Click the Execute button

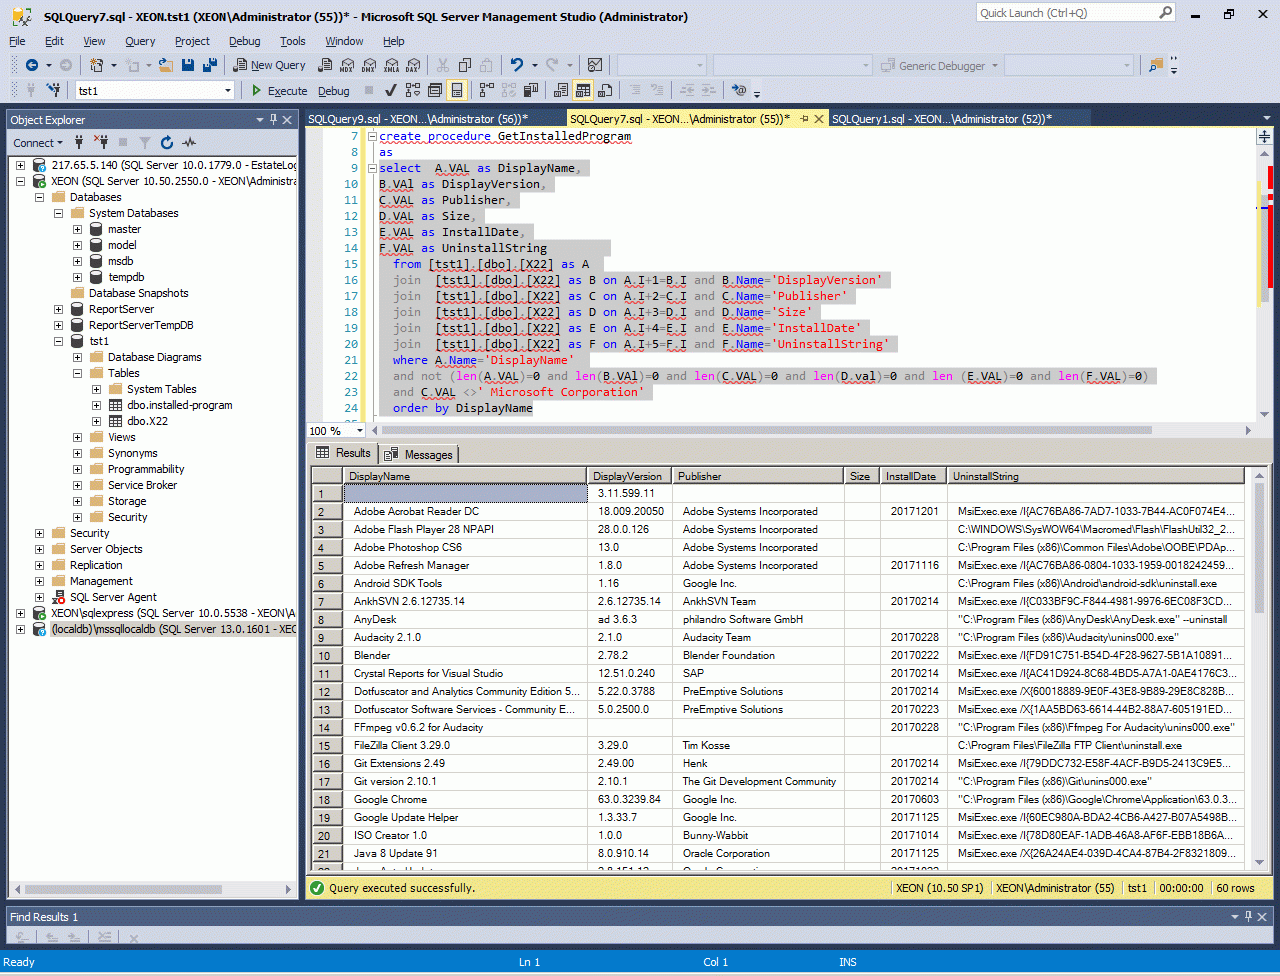(279, 90)
